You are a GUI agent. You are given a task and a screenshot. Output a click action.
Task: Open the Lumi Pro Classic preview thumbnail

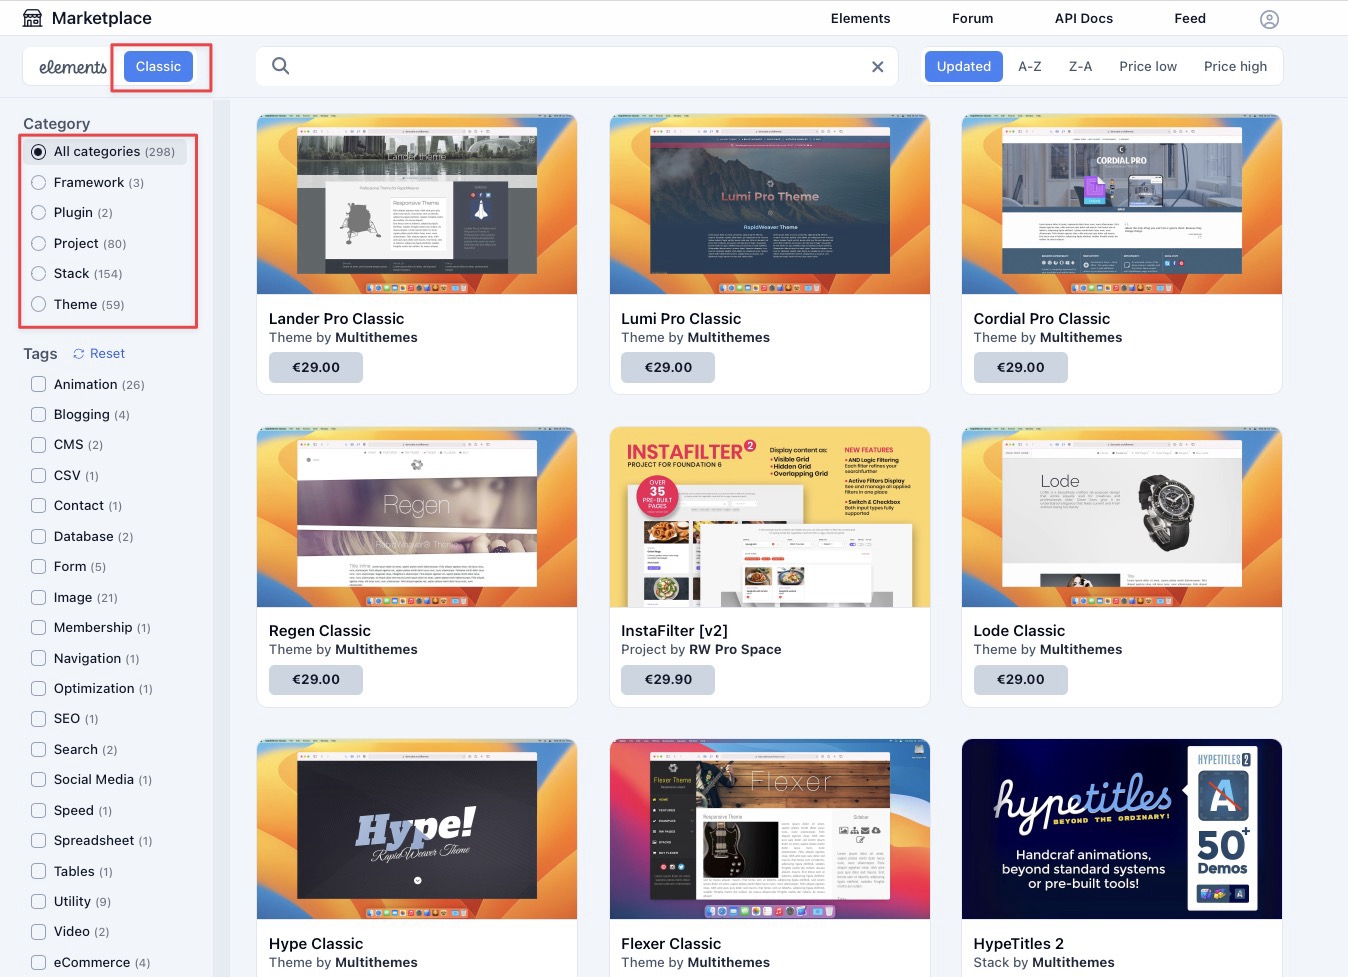click(770, 204)
